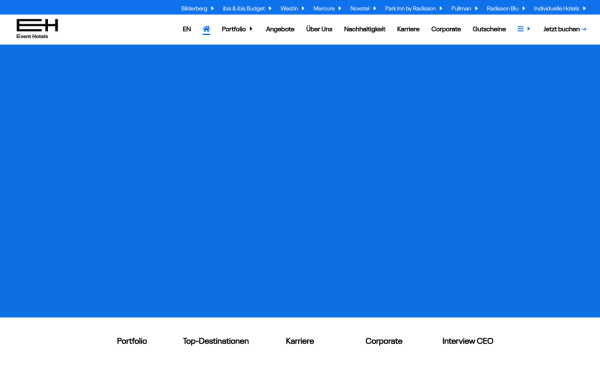Select the Interview CEO tab
Viewport: 600px width, 375px height.
pyautogui.click(x=468, y=341)
